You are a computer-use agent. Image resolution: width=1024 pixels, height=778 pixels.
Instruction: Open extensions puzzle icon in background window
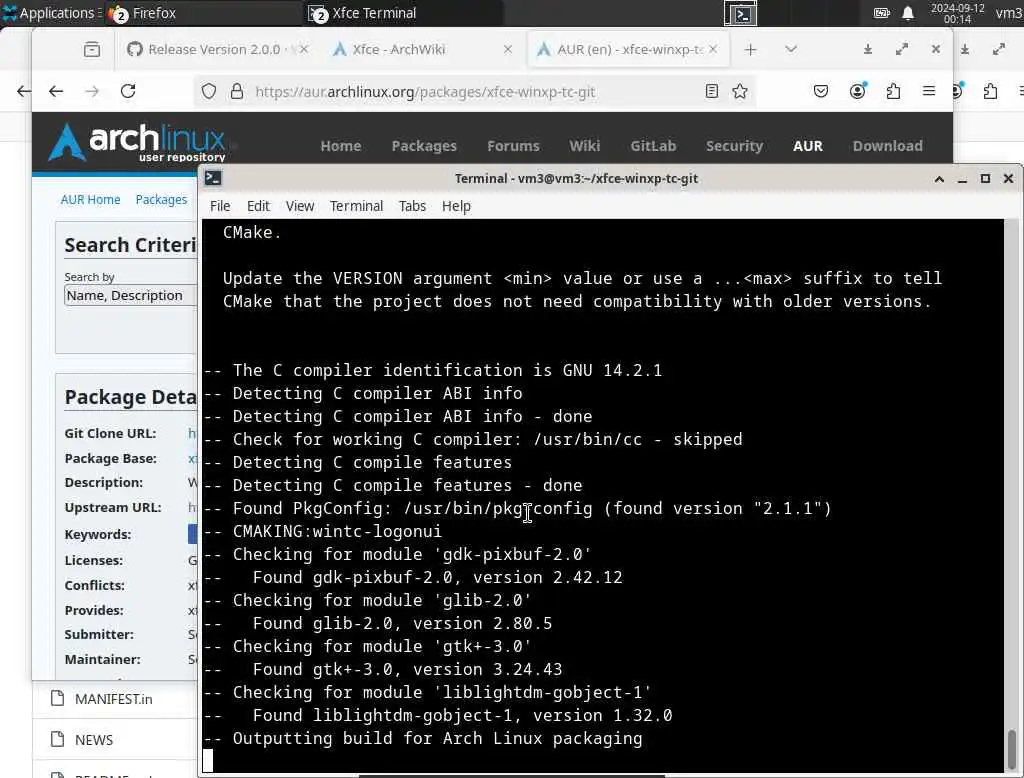tap(990, 91)
